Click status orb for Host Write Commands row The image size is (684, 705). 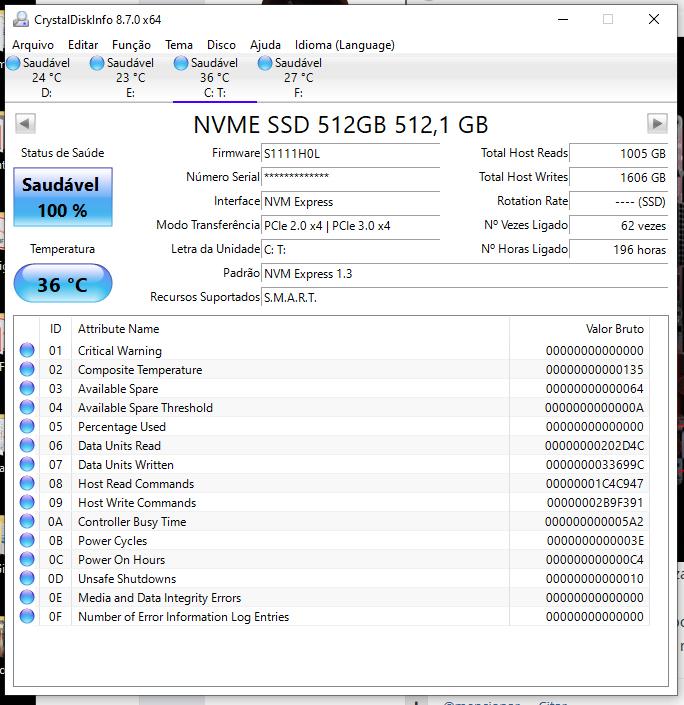pyautogui.click(x=27, y=502)
